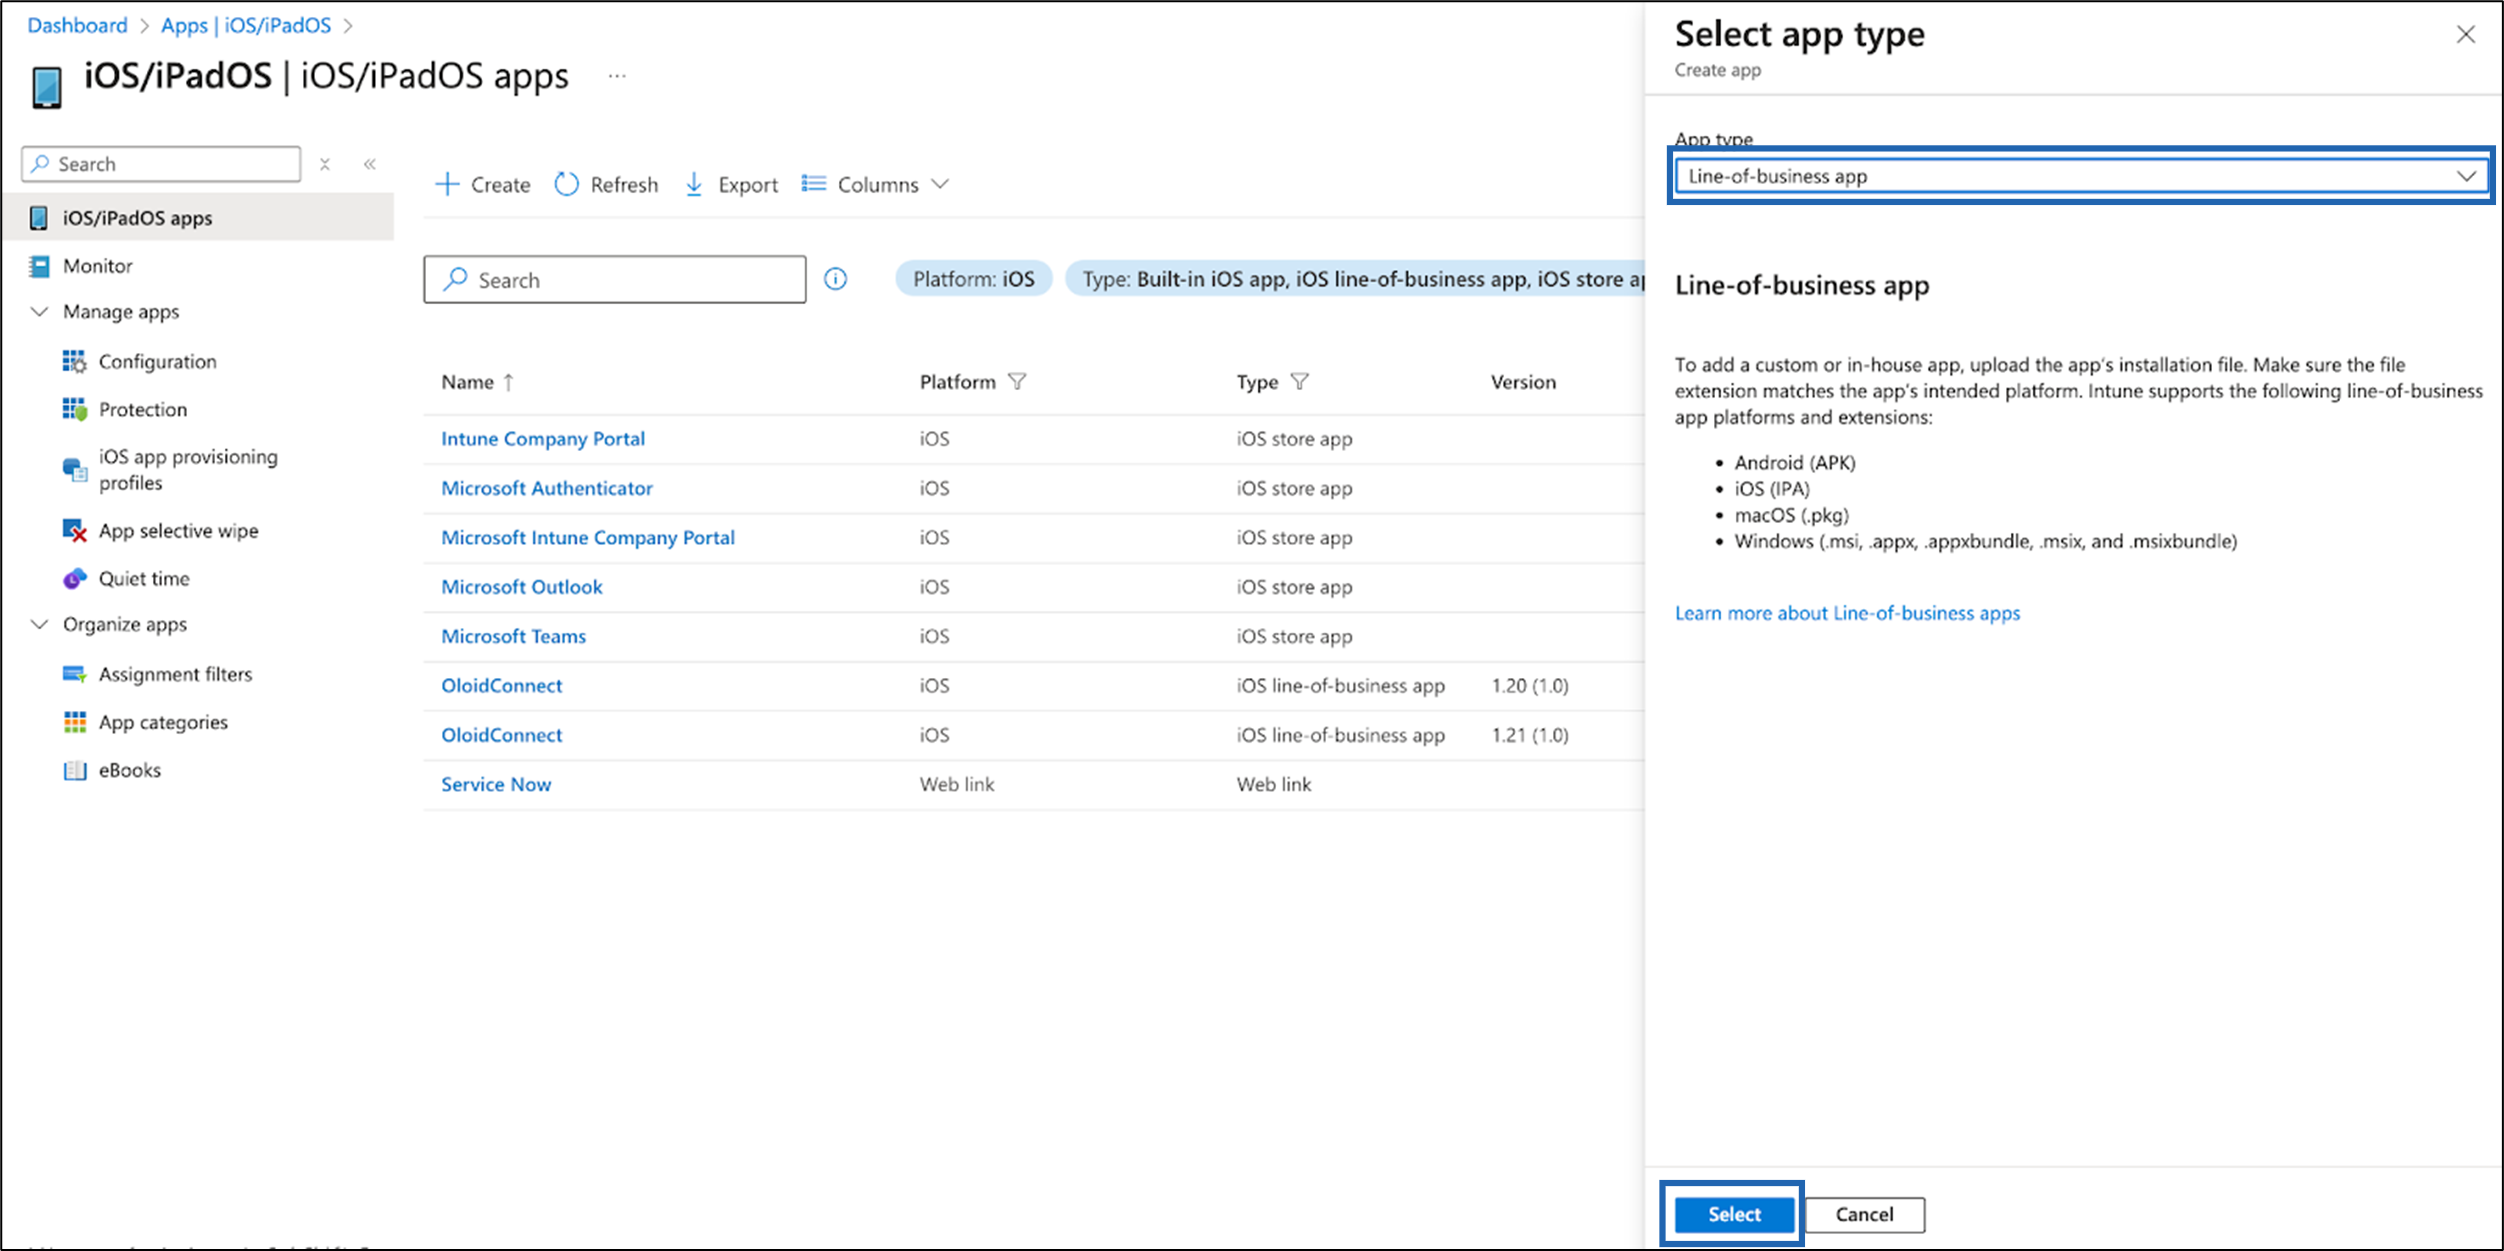Click the Cancel button

(1865, 1214)
